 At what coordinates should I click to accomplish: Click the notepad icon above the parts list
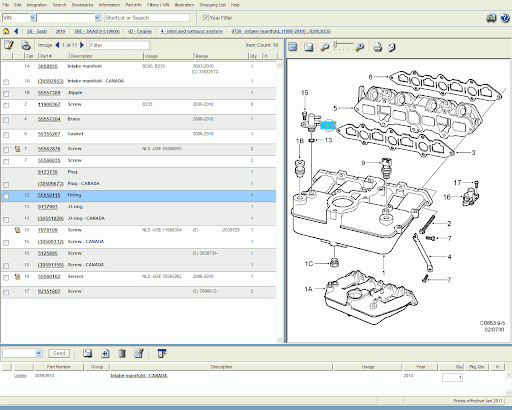point(9,45)
